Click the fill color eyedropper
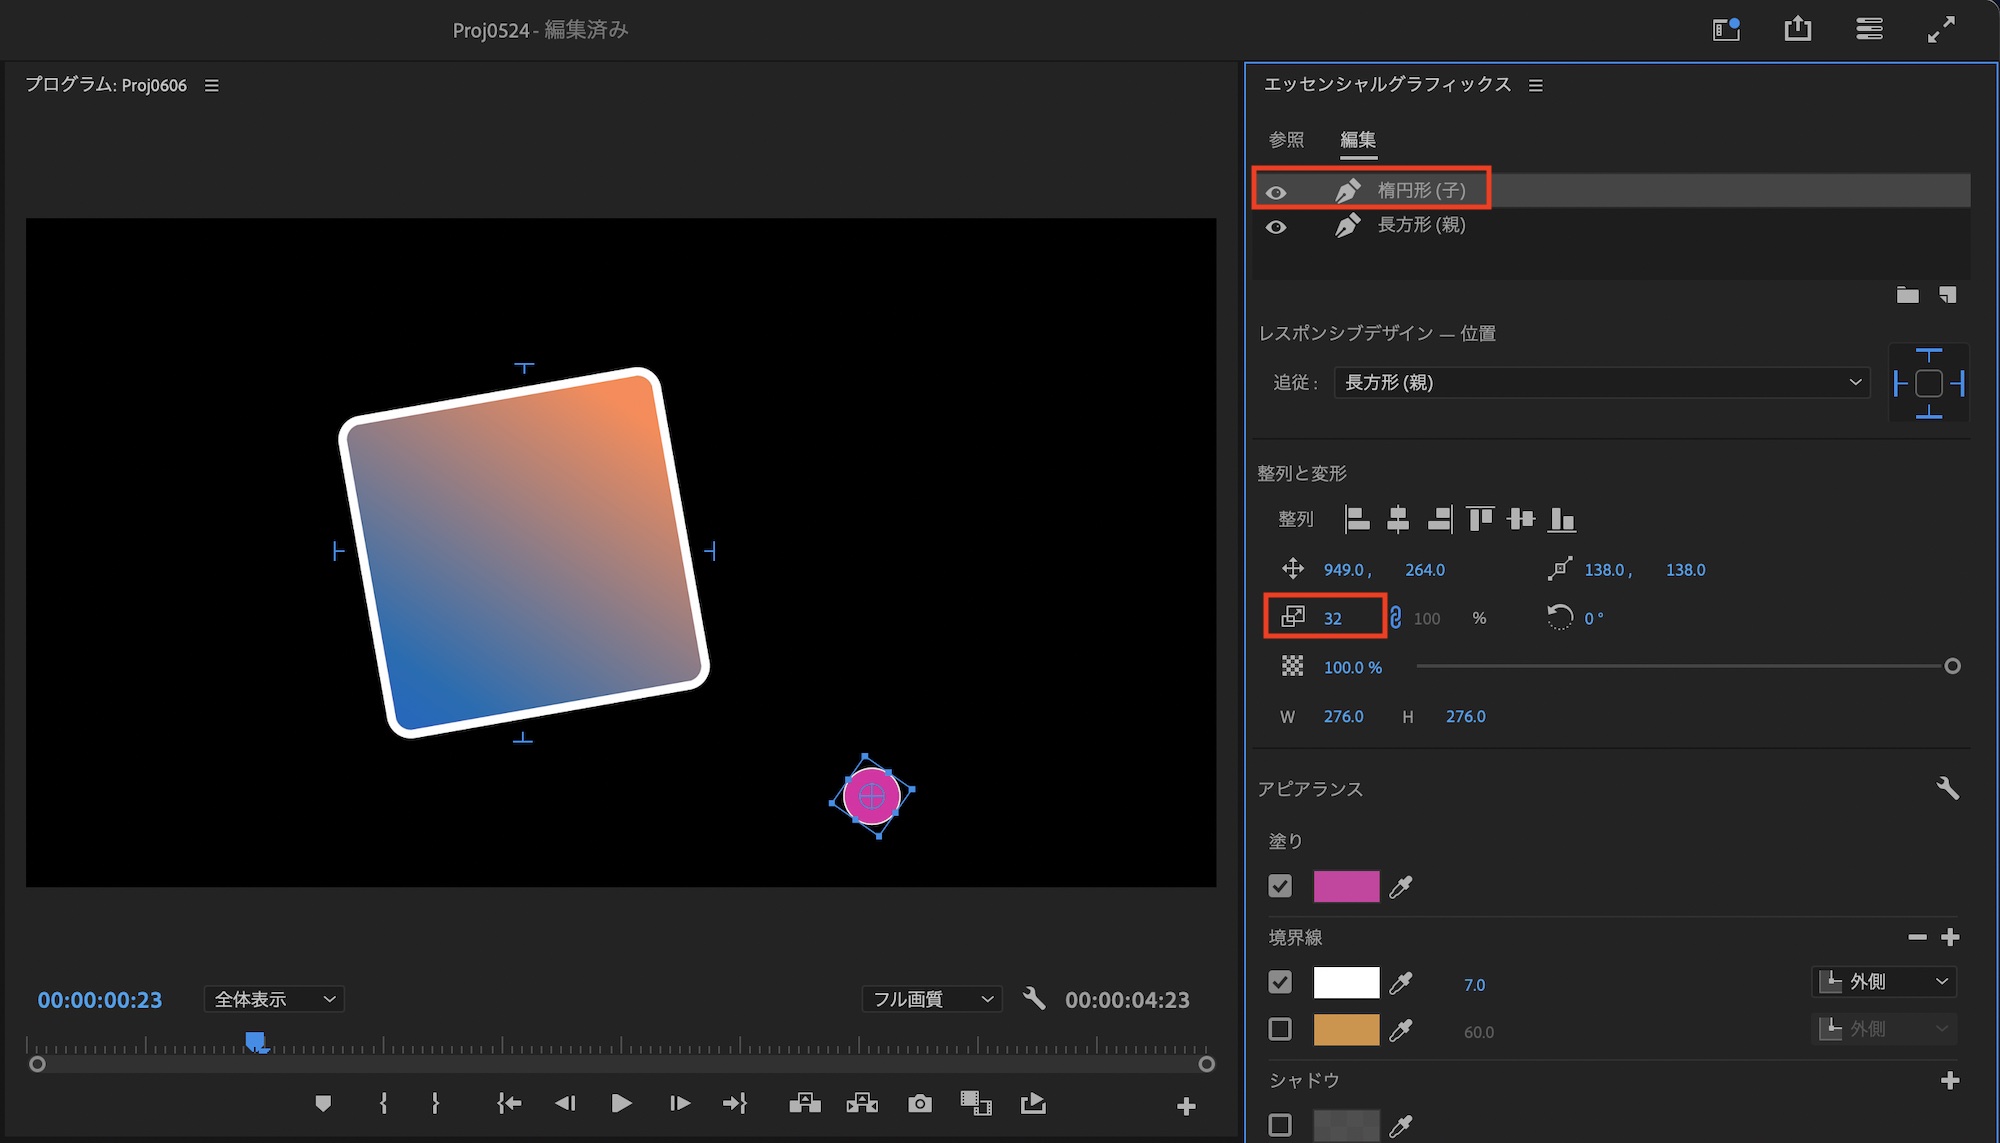 pos(1401,887)
